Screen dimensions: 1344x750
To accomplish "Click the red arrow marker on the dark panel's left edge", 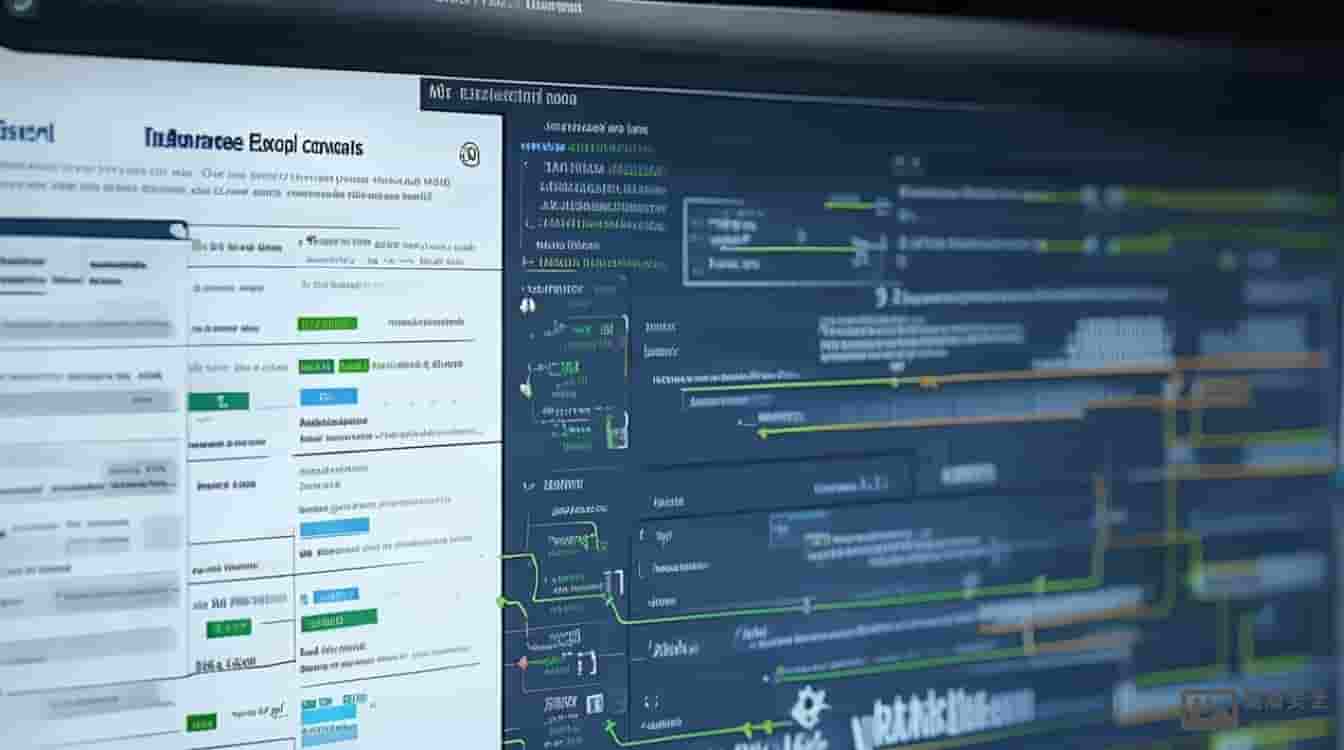I will click(521, 662).
